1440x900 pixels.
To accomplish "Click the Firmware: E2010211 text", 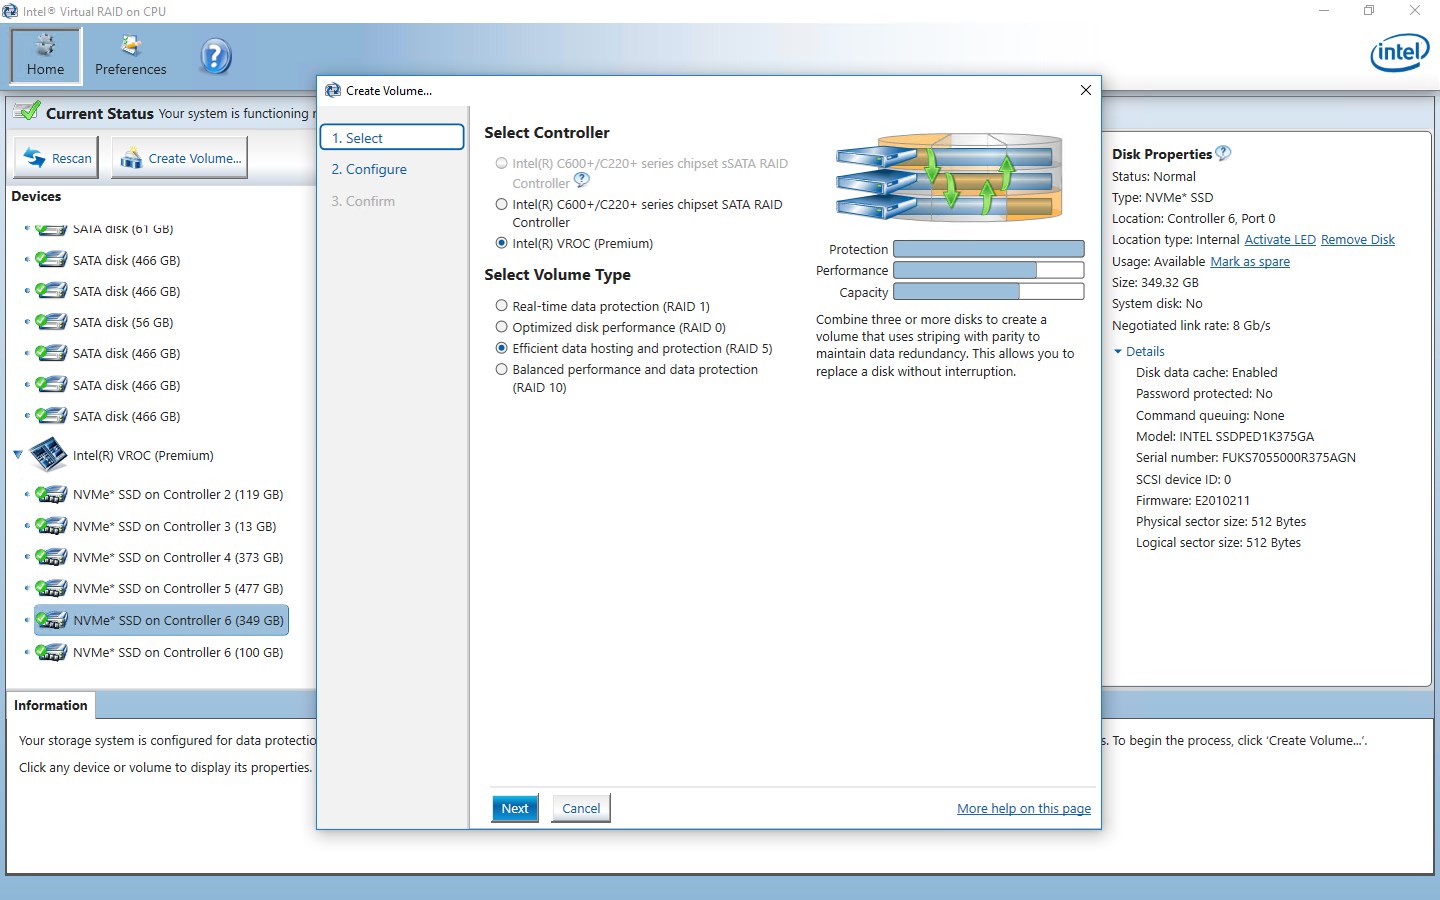I will pos(1193,501).
